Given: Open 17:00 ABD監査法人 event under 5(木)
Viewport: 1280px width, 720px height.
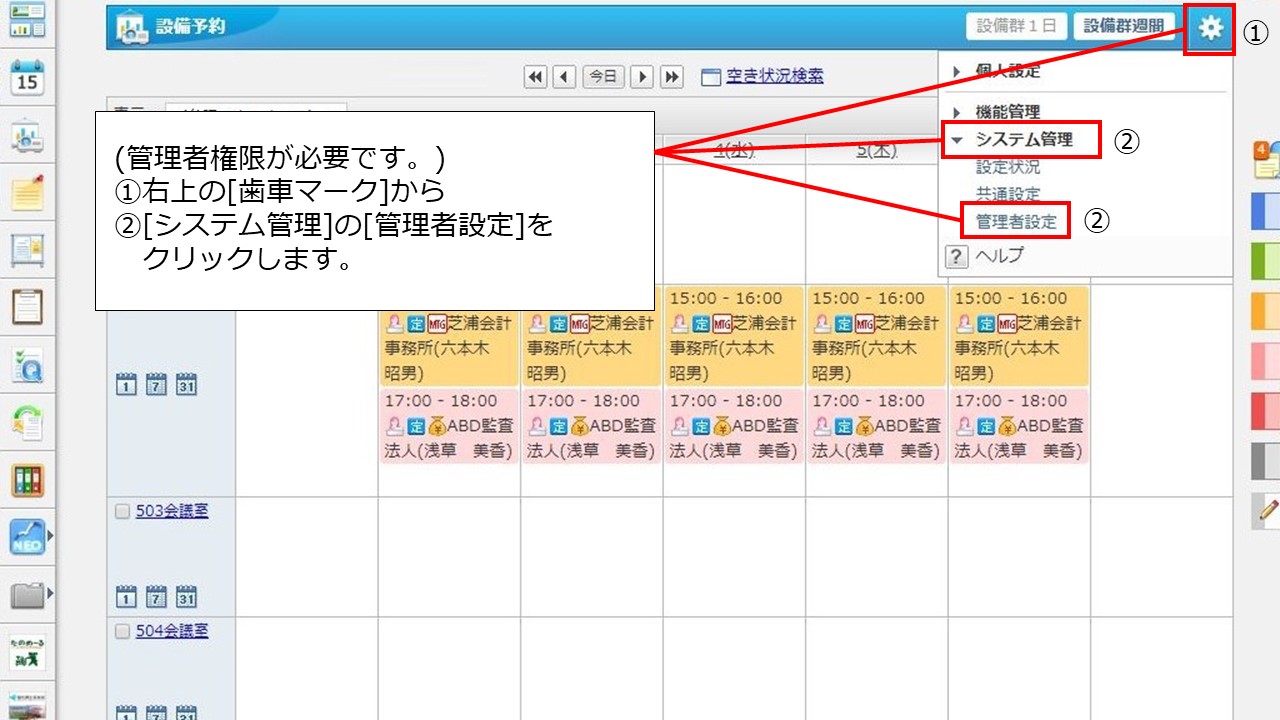Looking at the screenshot, I should pos(876,426).
